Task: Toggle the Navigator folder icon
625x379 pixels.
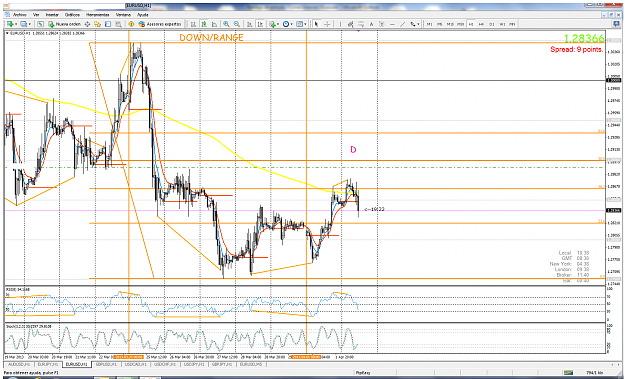Action: tap(97, 24)
